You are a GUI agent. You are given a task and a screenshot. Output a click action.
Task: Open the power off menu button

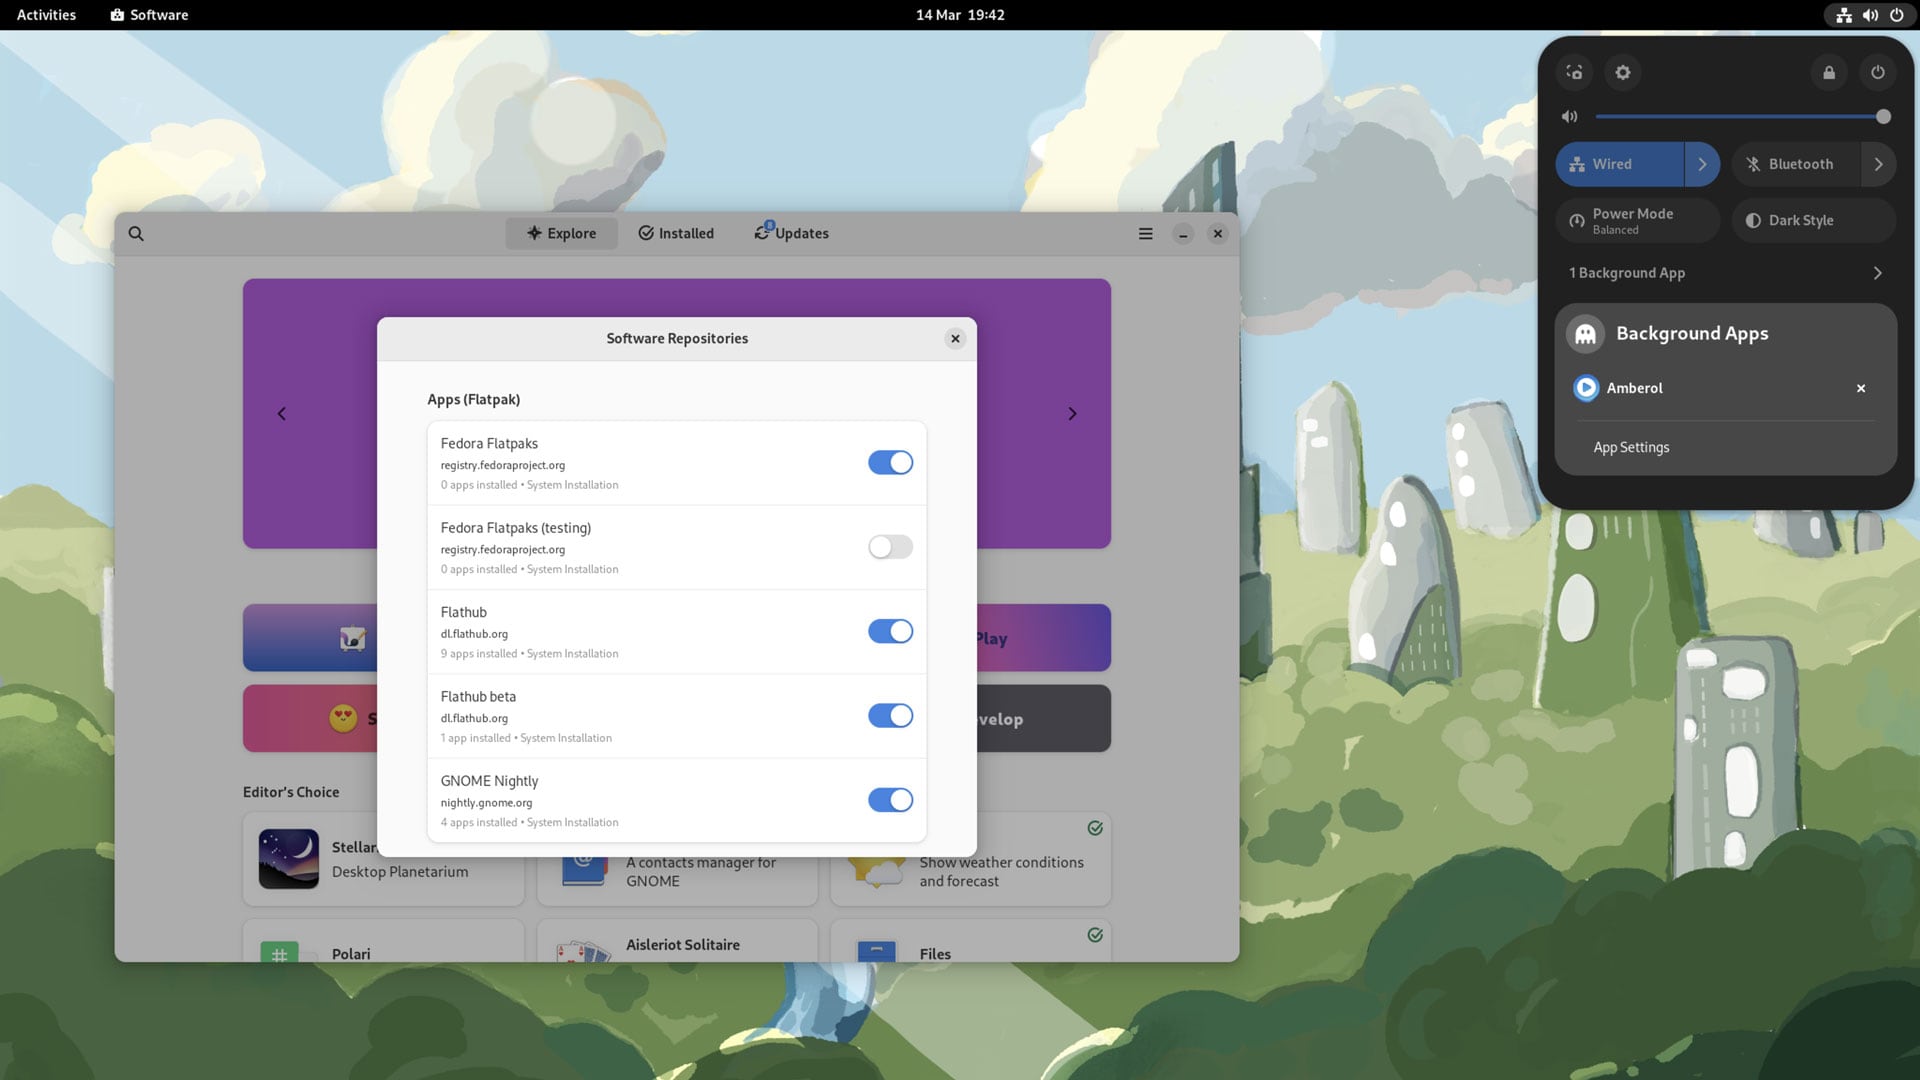tap(1878, 72)
